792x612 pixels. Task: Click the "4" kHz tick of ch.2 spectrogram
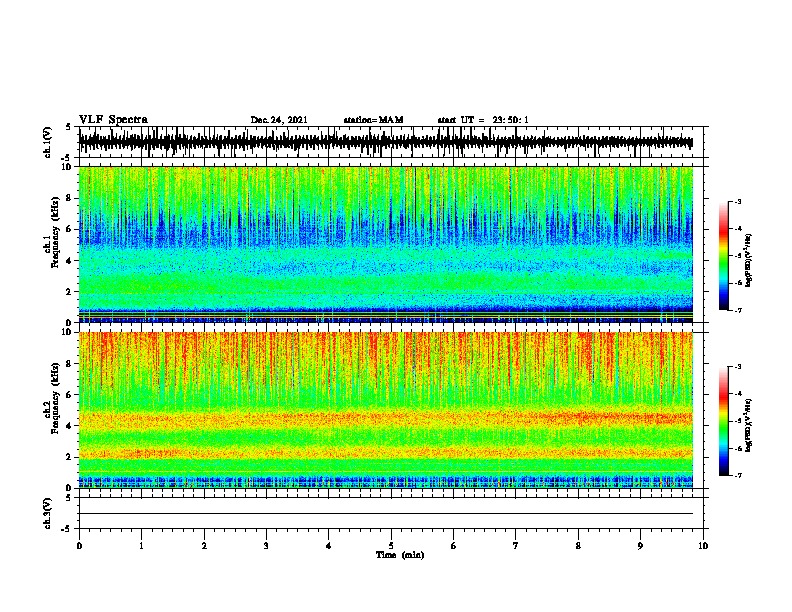pos(70,426)
